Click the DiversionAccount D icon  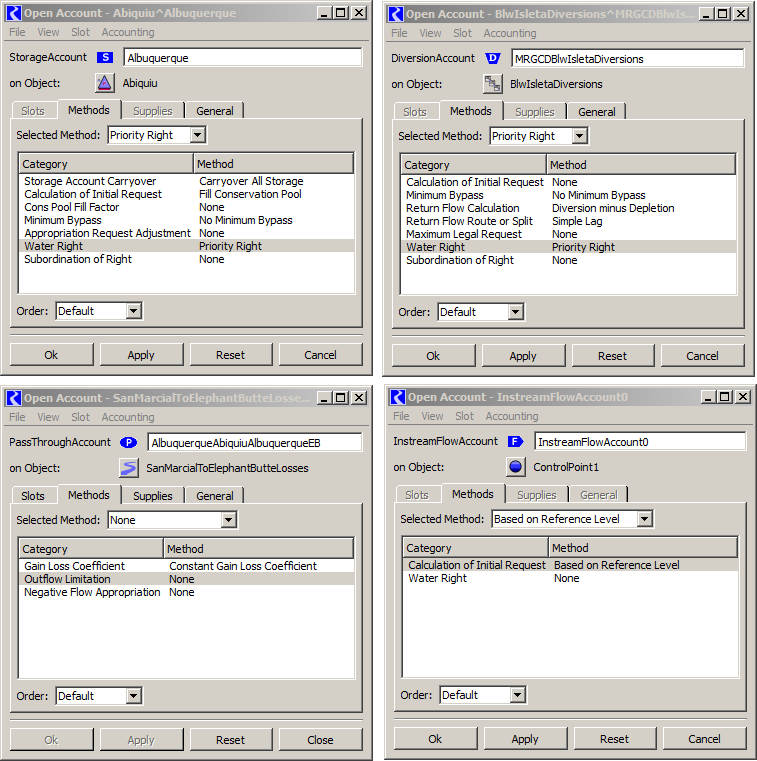(493, 58)
